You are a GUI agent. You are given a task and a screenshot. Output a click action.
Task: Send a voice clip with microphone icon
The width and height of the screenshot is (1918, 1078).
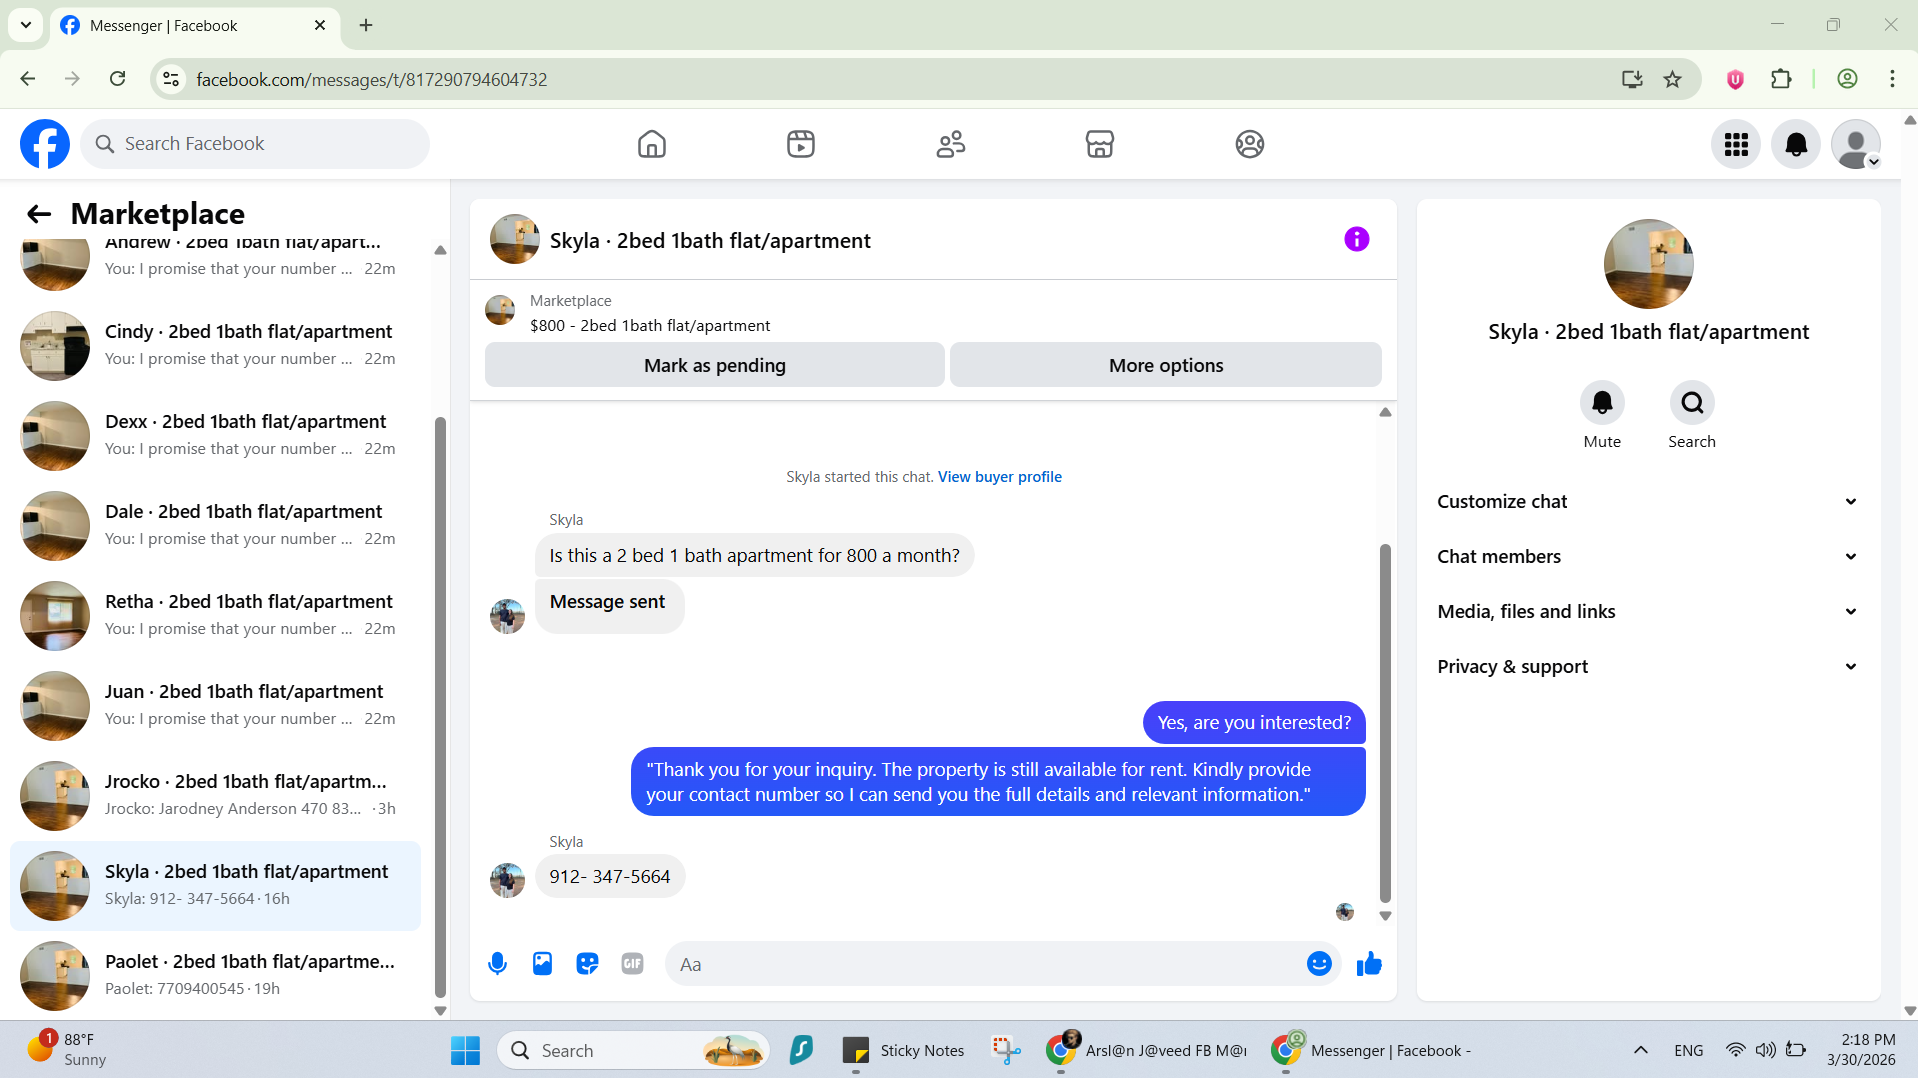click(x=497, y=964)
